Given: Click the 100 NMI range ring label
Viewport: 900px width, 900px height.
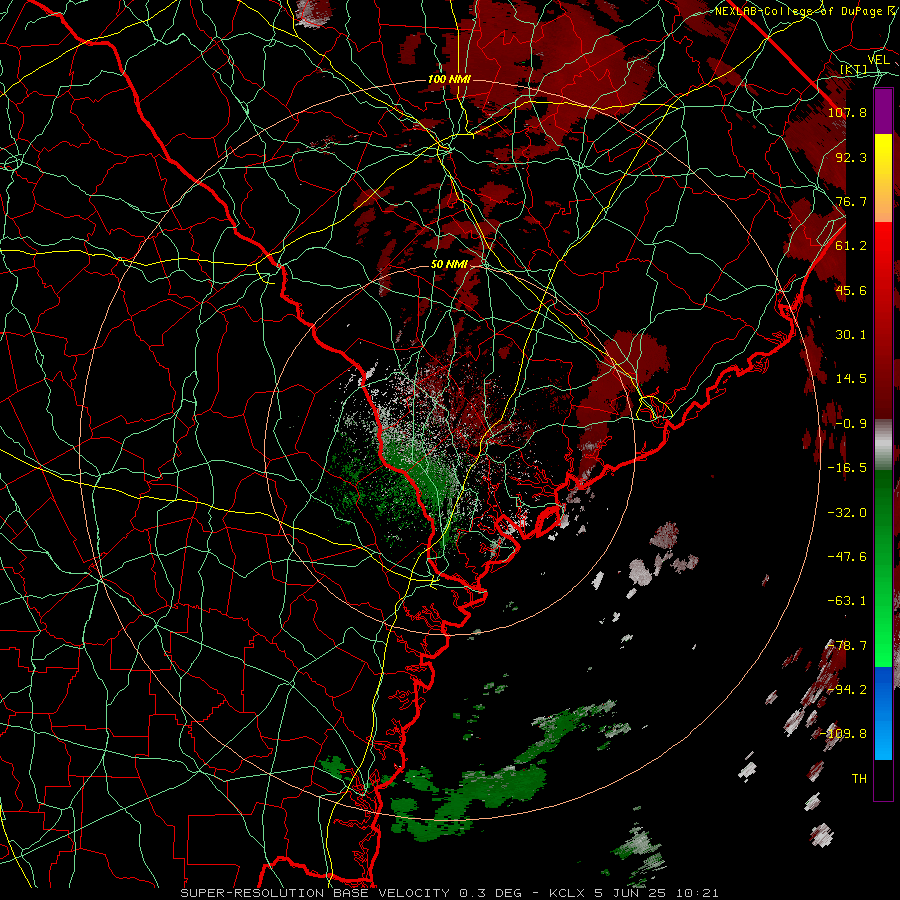Looking at the screenshot, I should 449,79.
